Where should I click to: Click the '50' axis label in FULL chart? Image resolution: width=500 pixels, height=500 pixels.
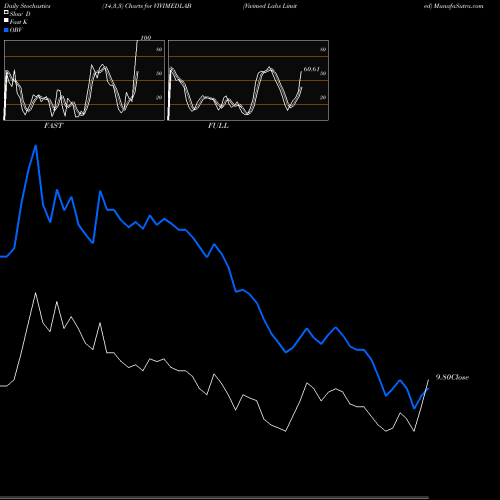click(323, 73)
